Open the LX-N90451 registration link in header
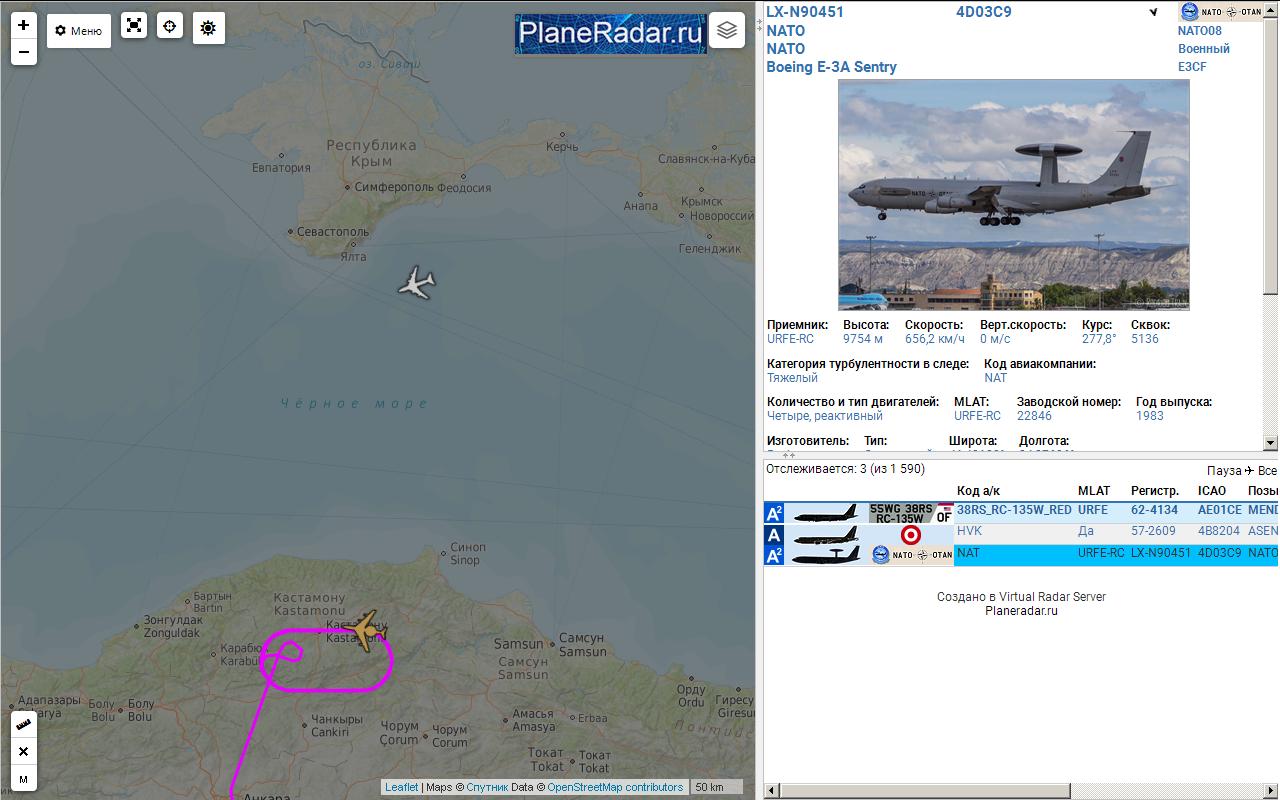This screenshot has width=1280, height=800. tap(805, 12)
